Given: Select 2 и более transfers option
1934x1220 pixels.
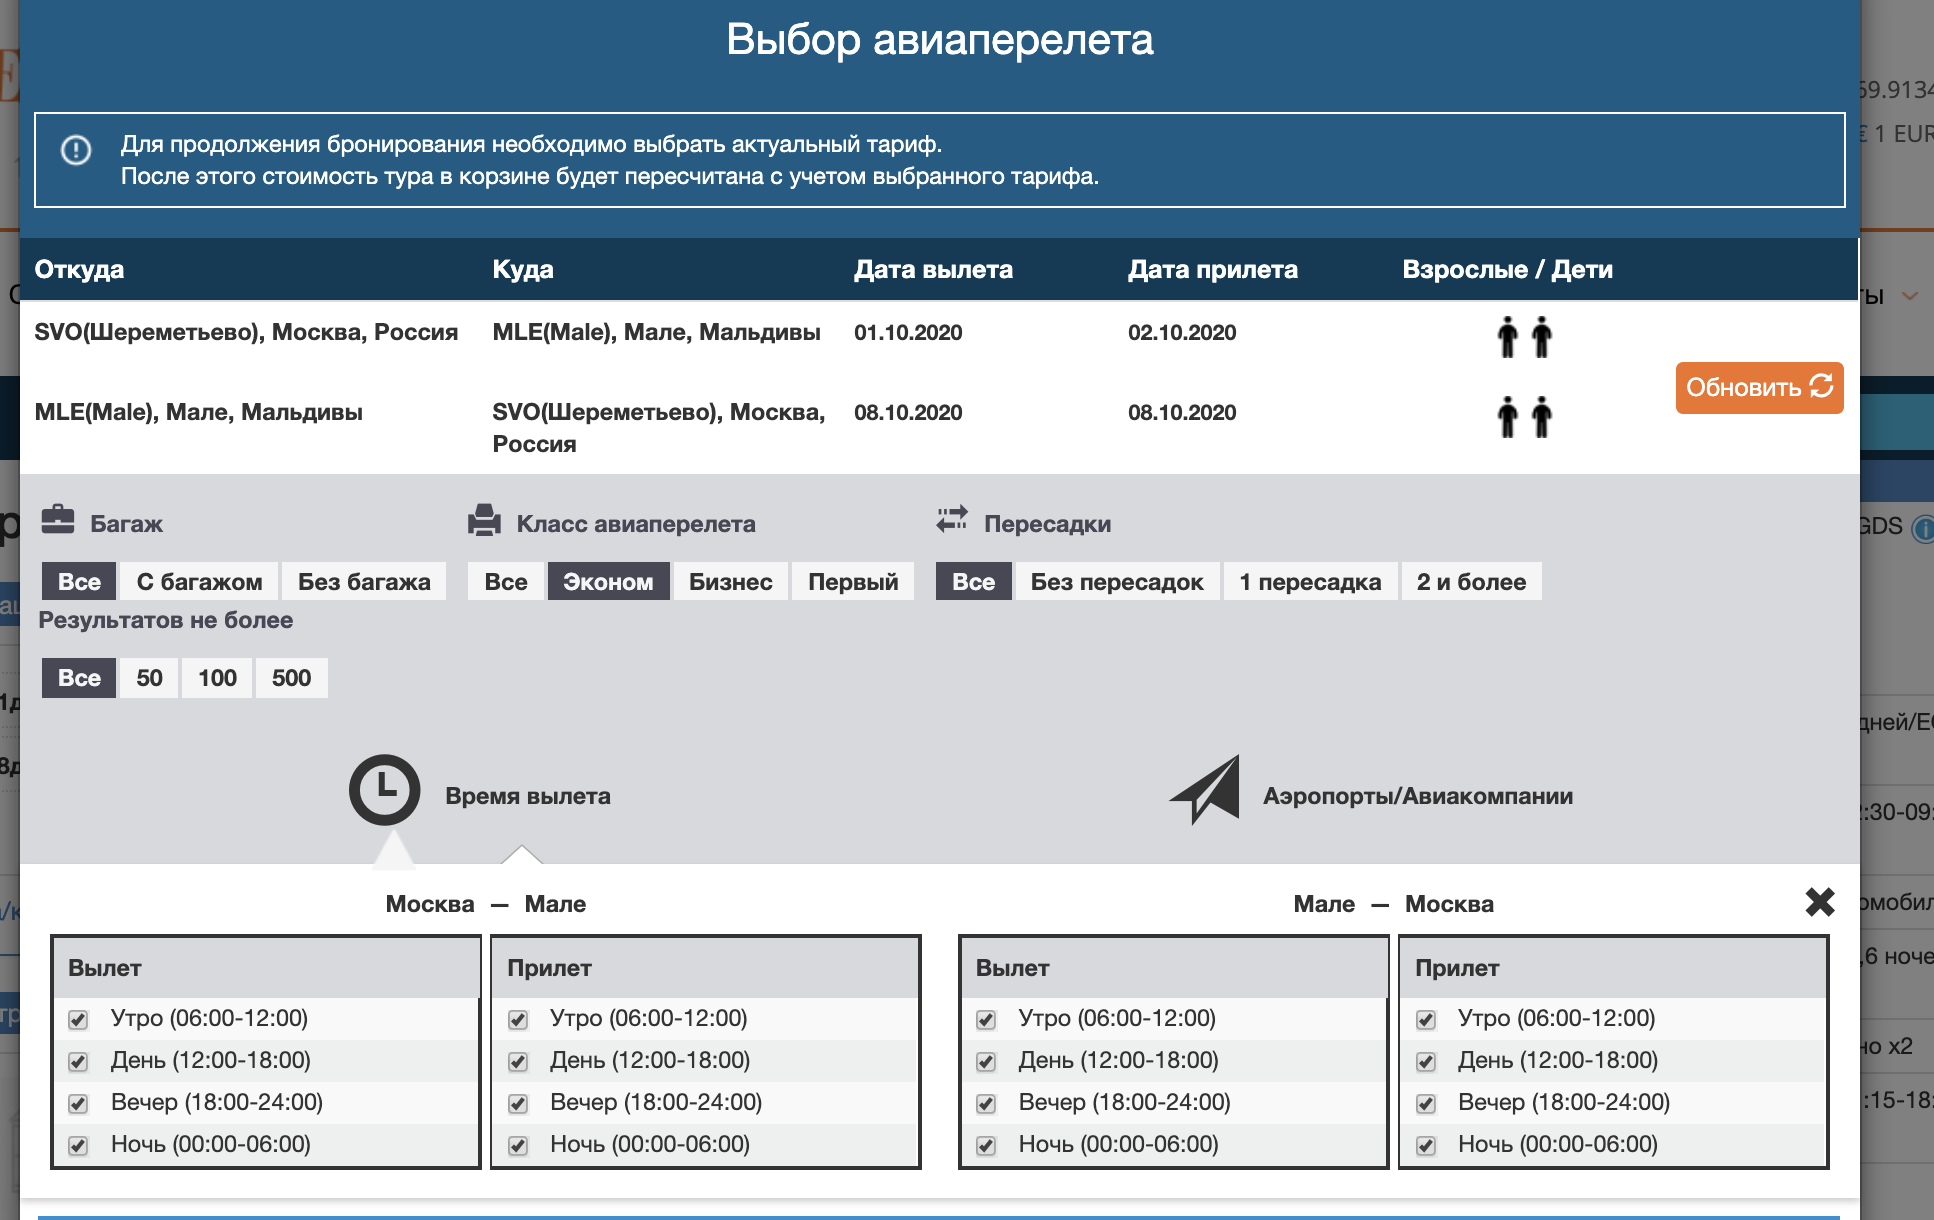Looking at the screenshot, I should coord(1470,582).
